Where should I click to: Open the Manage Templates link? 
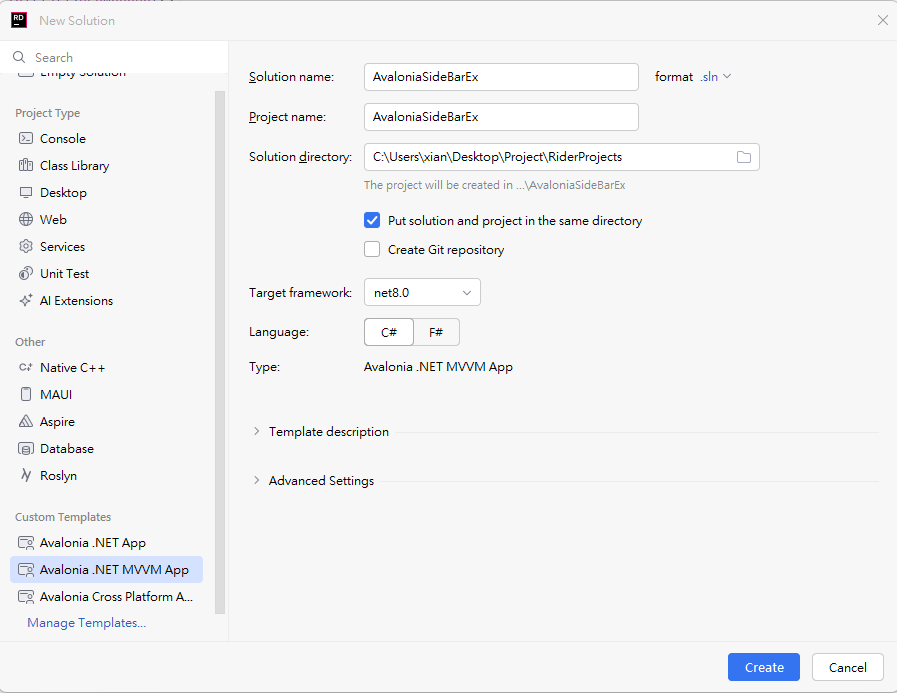[87, 623]
